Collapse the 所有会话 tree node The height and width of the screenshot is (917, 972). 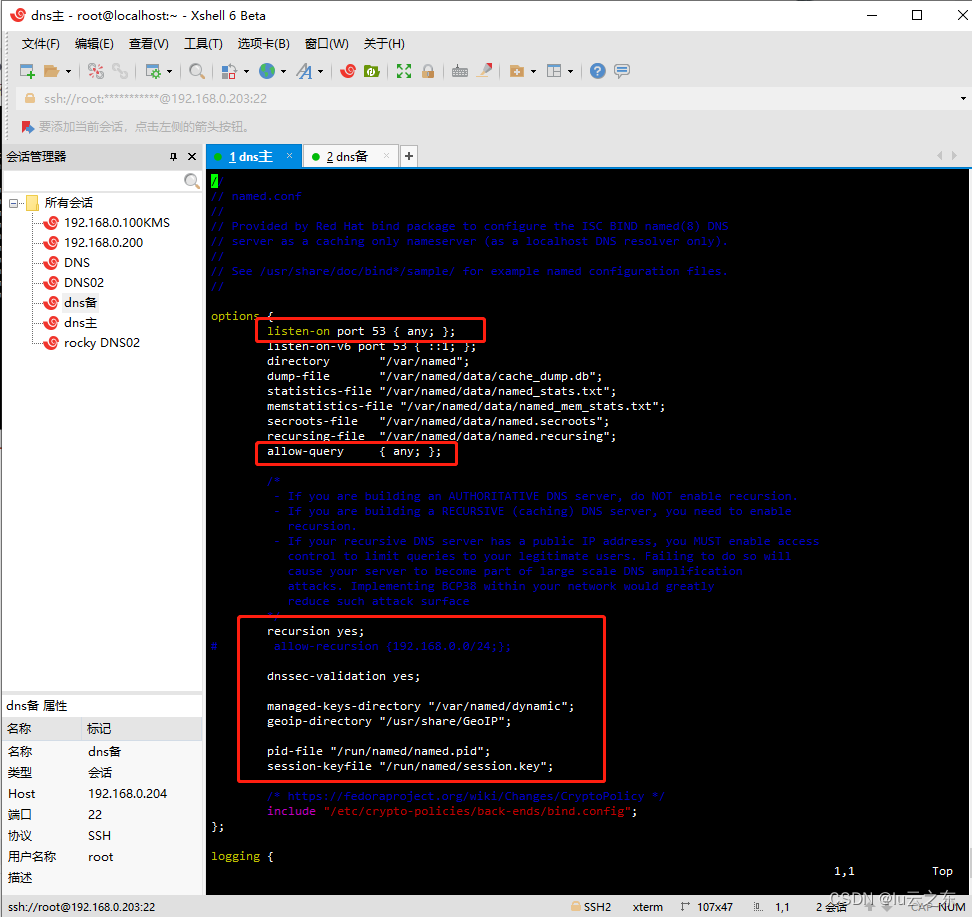pos(14,203)
